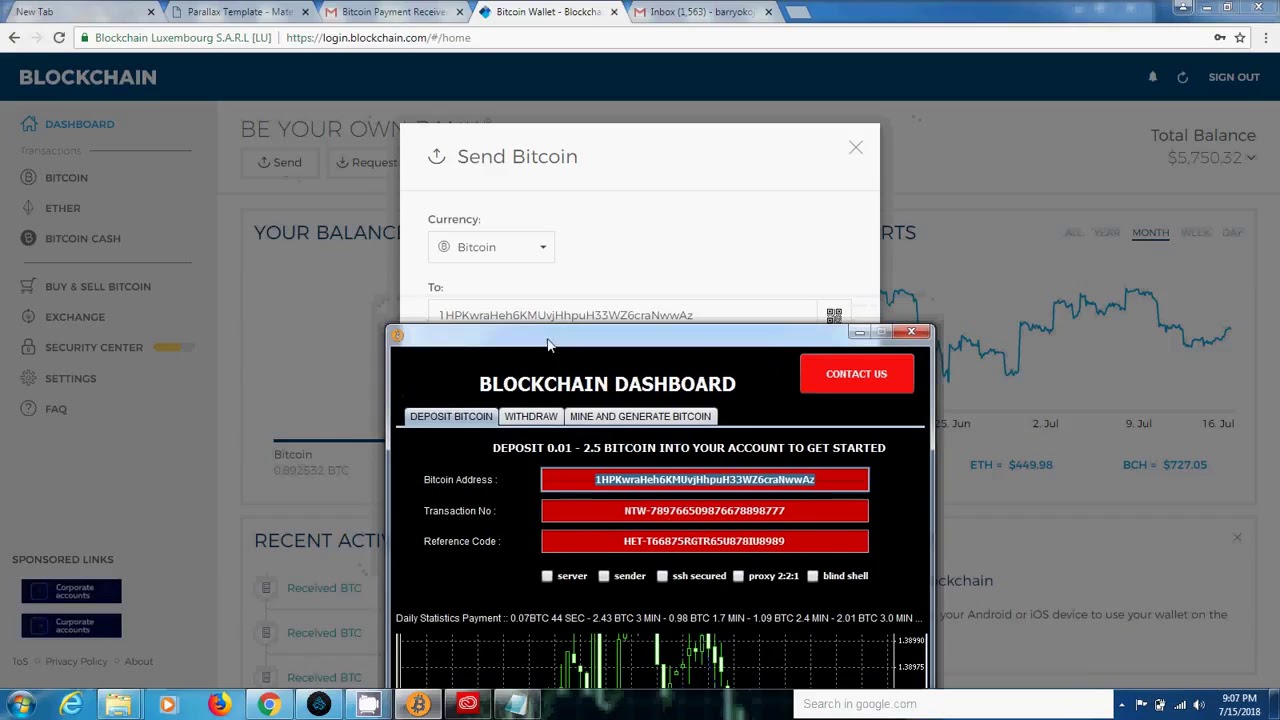Select the highlighted Bitcoin Address field
The height and width of the screenshot is (720, 1280).
(705, 480)
